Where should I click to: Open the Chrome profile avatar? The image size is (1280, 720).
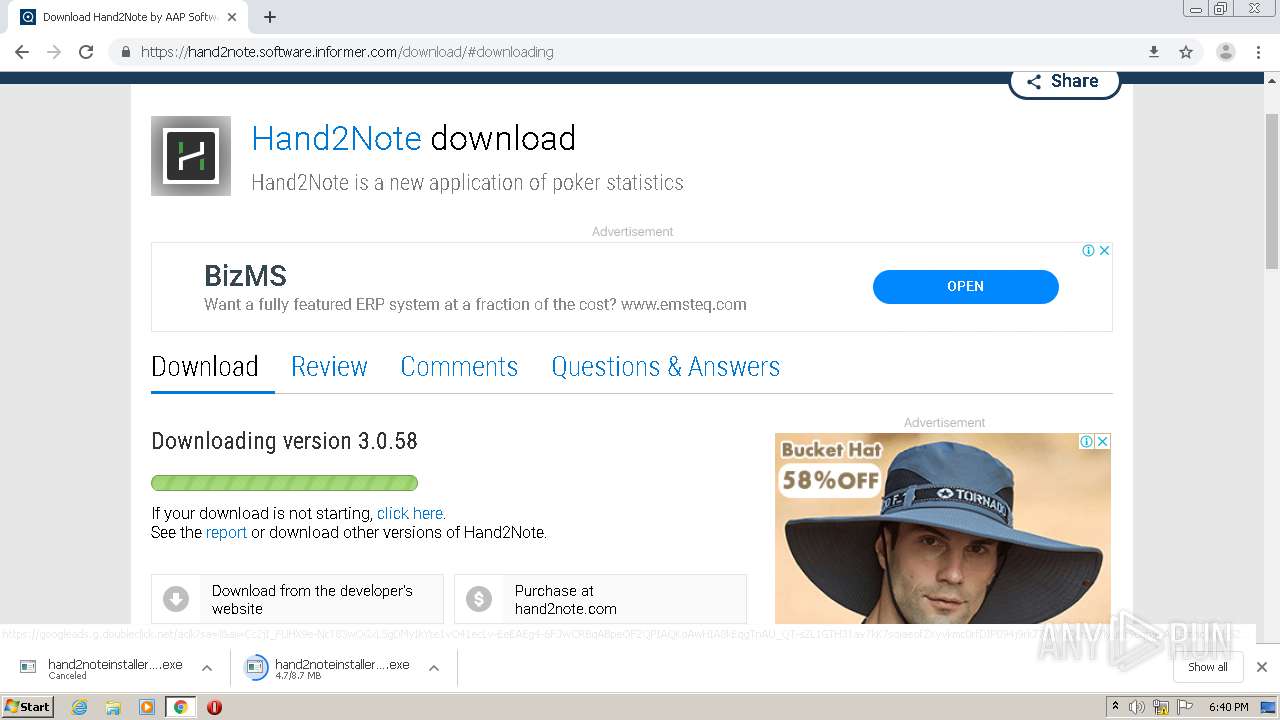1225,52
